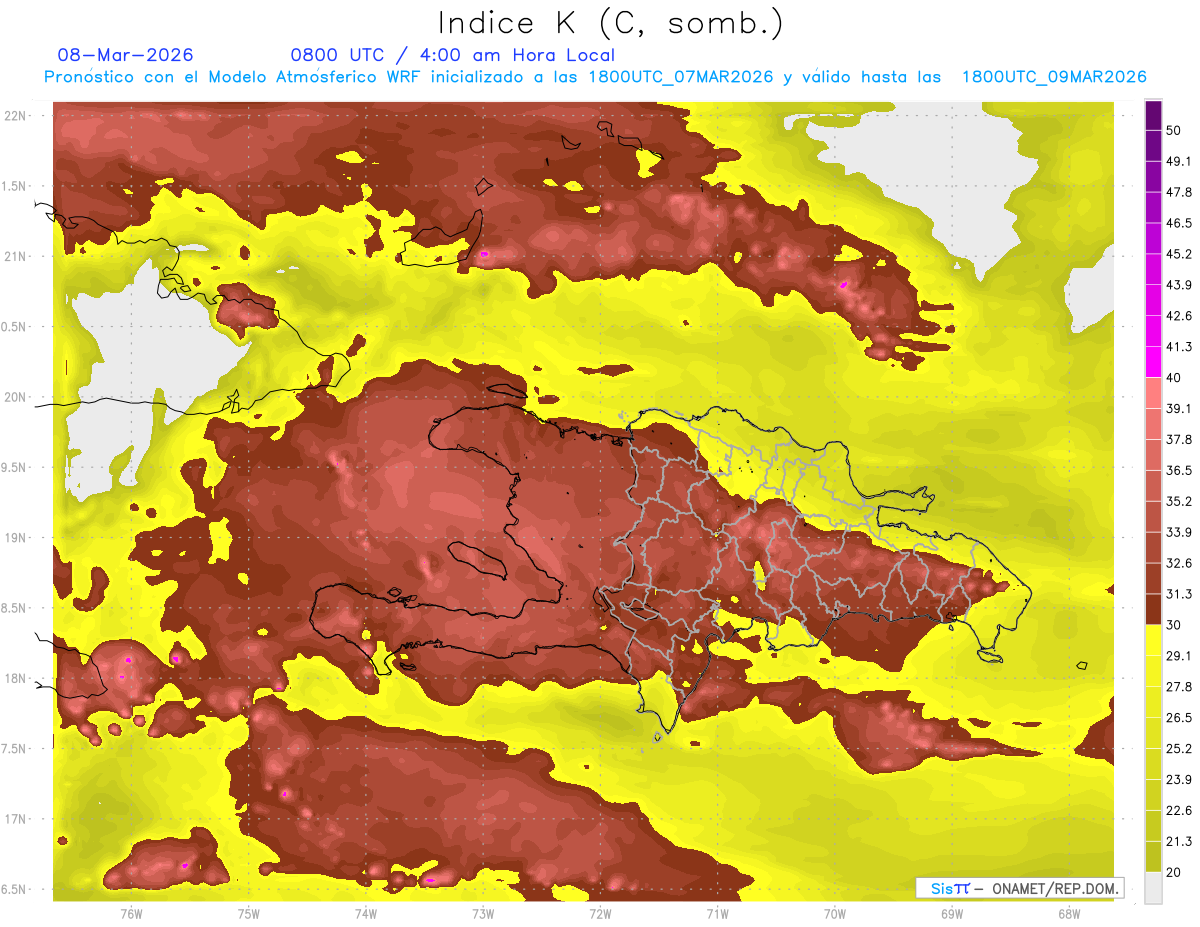Viewport: 1200px width, 927px height.
Task: Select the bright yellow swatch between 29.1 and 30
Action: 1153,640
